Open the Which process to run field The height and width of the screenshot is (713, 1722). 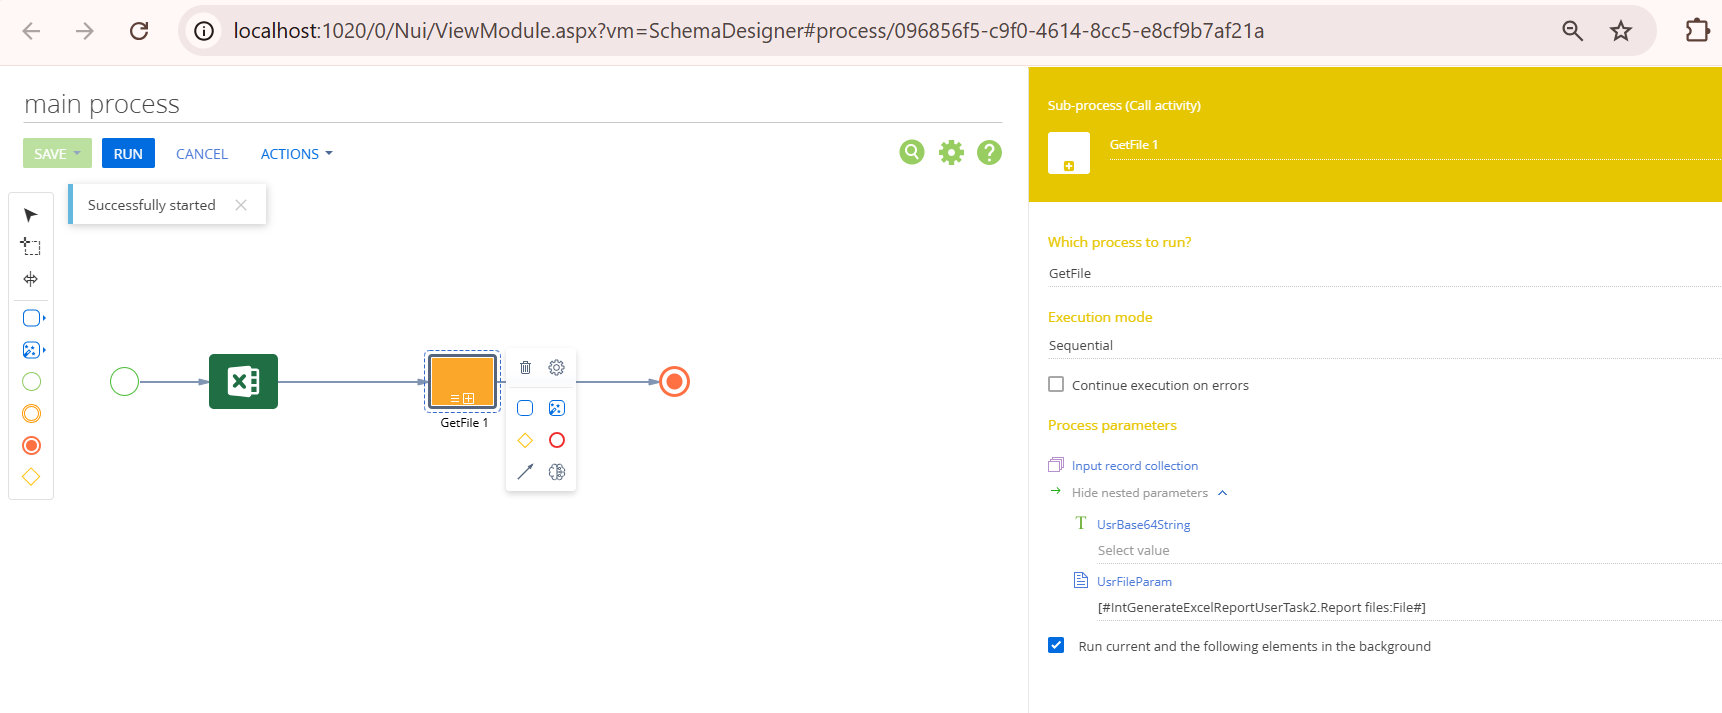[1384, 273]
